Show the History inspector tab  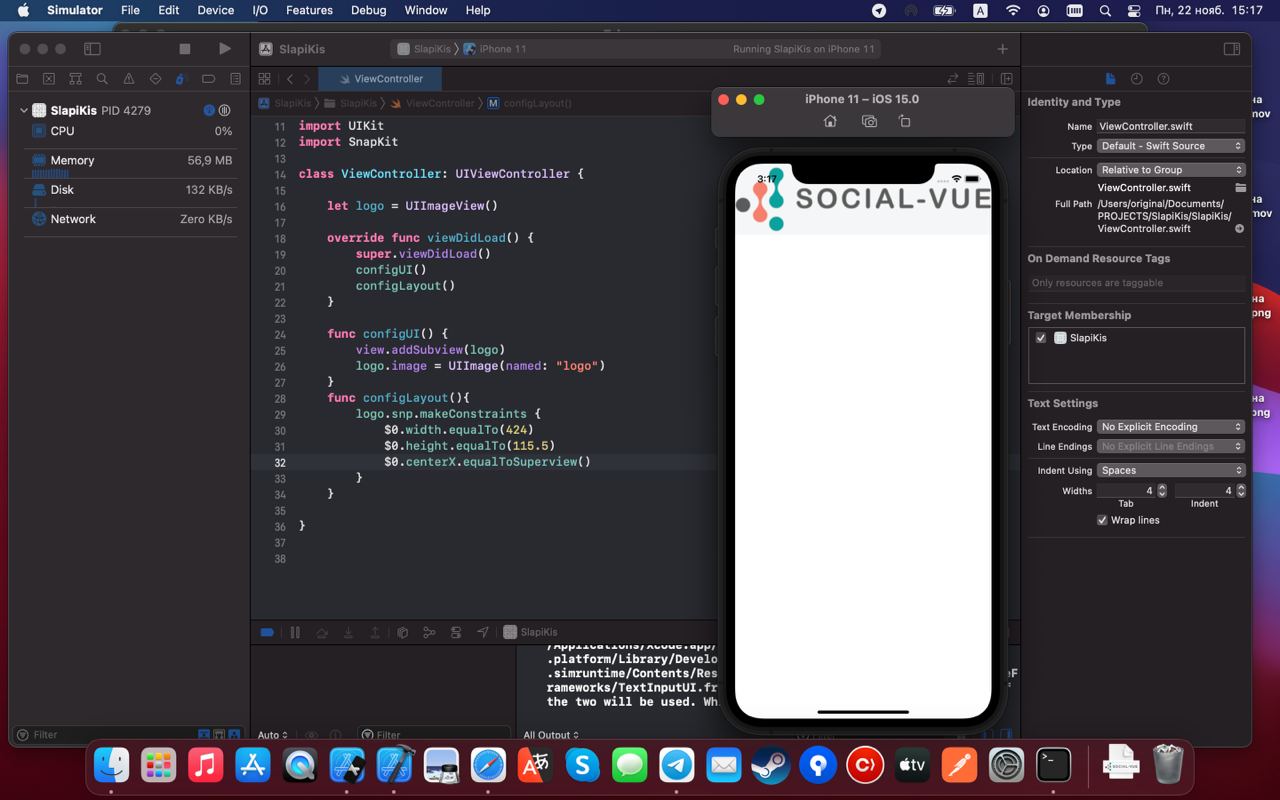pyautogui.click(x=1137, y=78)
